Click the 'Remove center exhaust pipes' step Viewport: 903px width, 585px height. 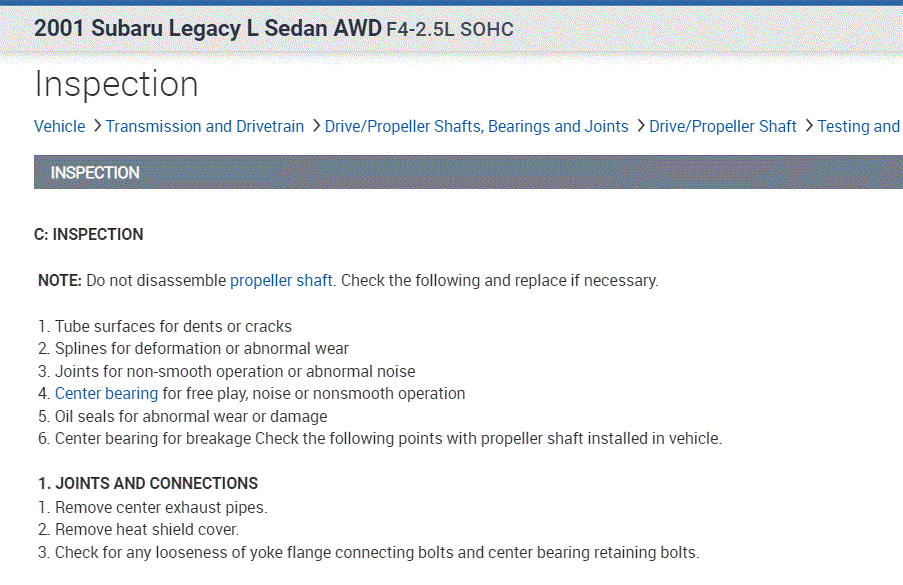160,507
